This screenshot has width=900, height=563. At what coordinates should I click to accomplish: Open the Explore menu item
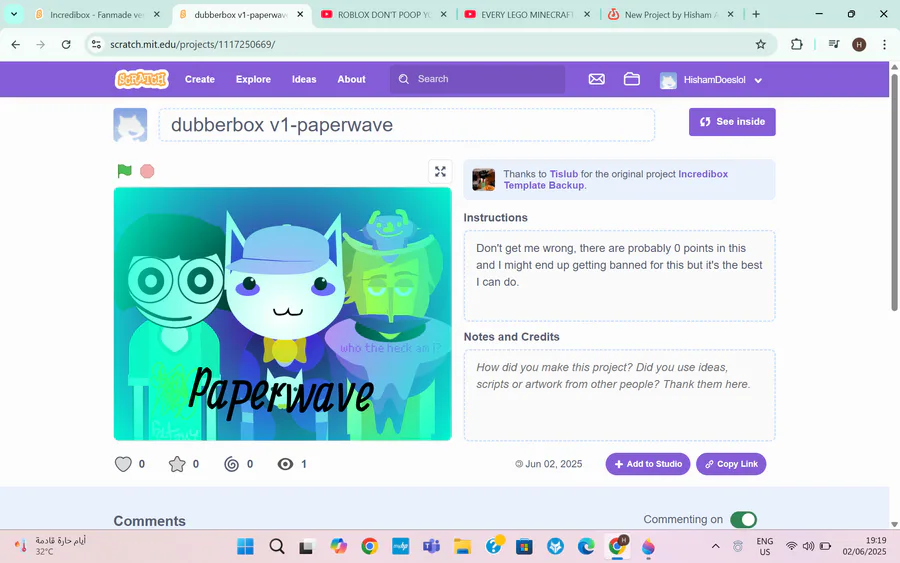253,79
